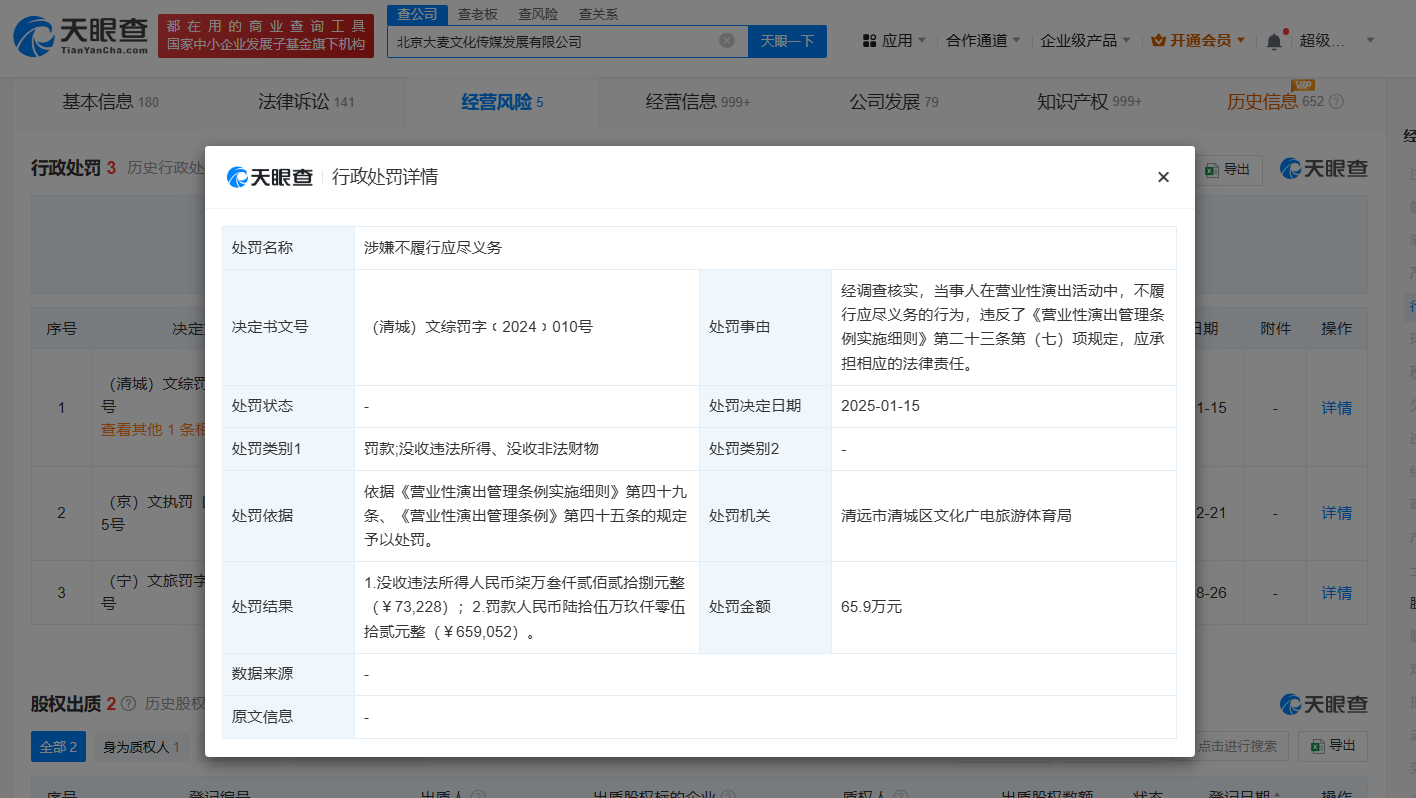1416x798 pixels.
Task: Open notifications bell icon
Action: (x=1273, y=41)
